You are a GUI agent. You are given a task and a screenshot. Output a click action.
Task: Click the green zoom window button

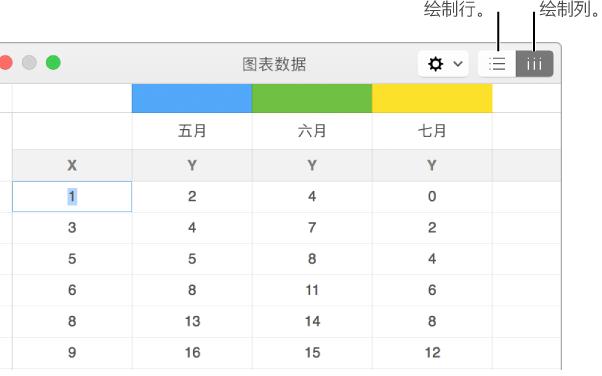(53, 63)
